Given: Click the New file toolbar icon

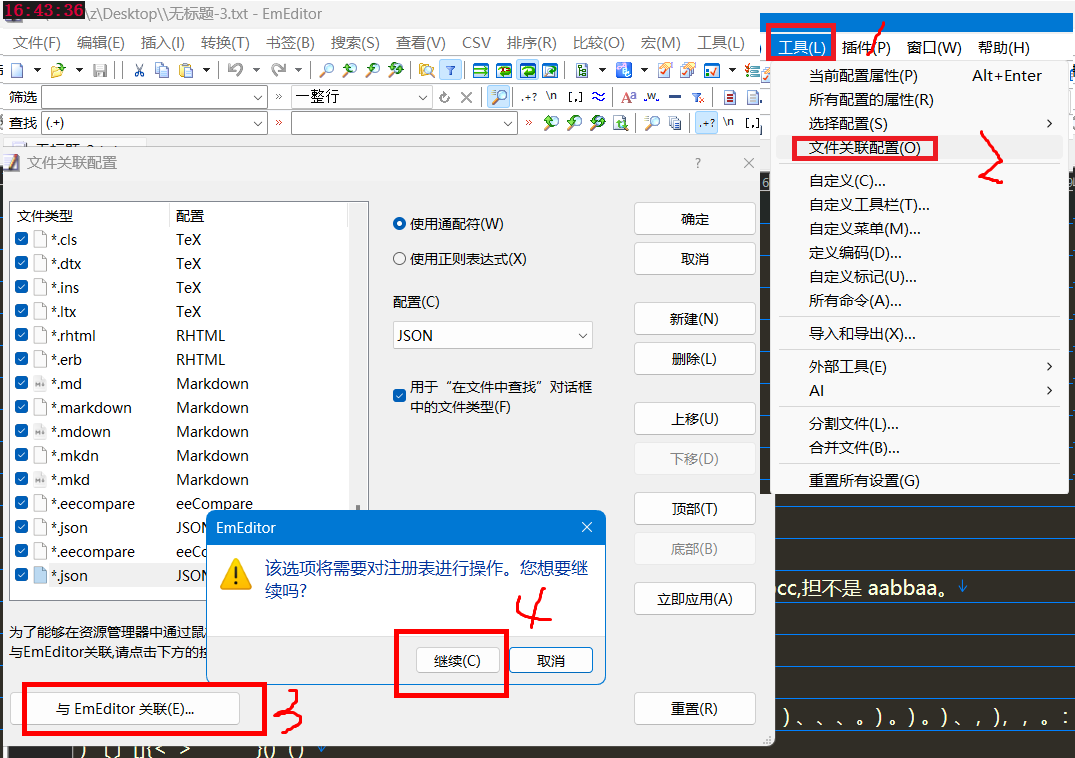Looking at the screenshot, I should [17, 70].
